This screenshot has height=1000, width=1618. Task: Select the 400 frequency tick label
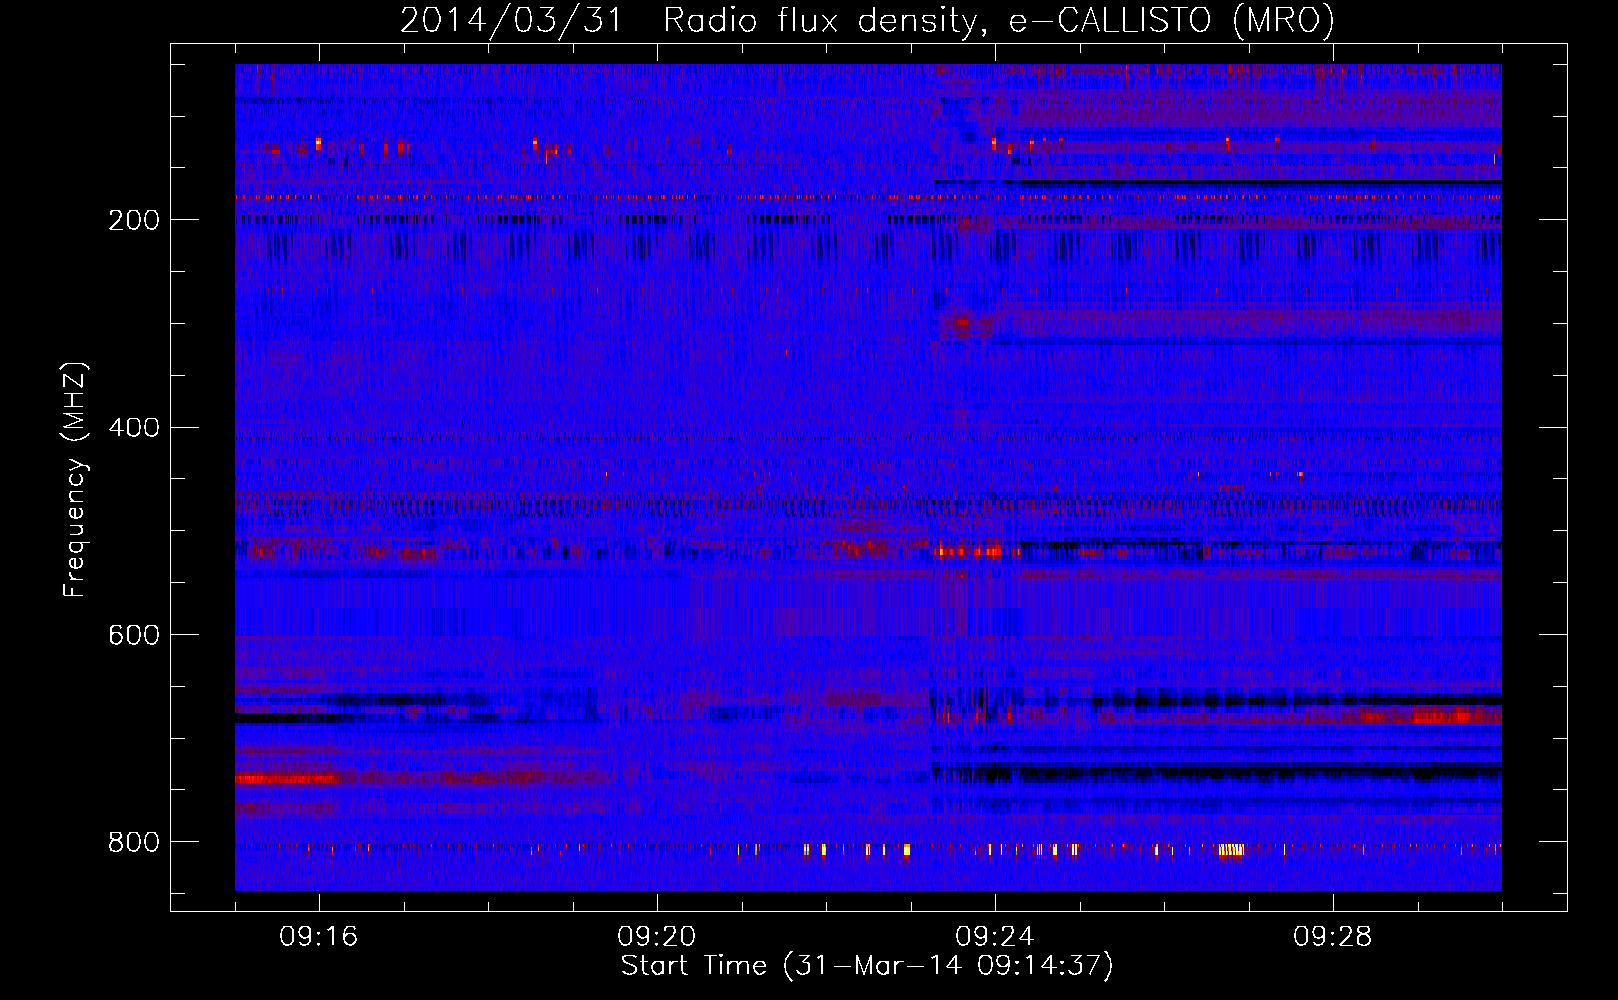coord(134,428)
